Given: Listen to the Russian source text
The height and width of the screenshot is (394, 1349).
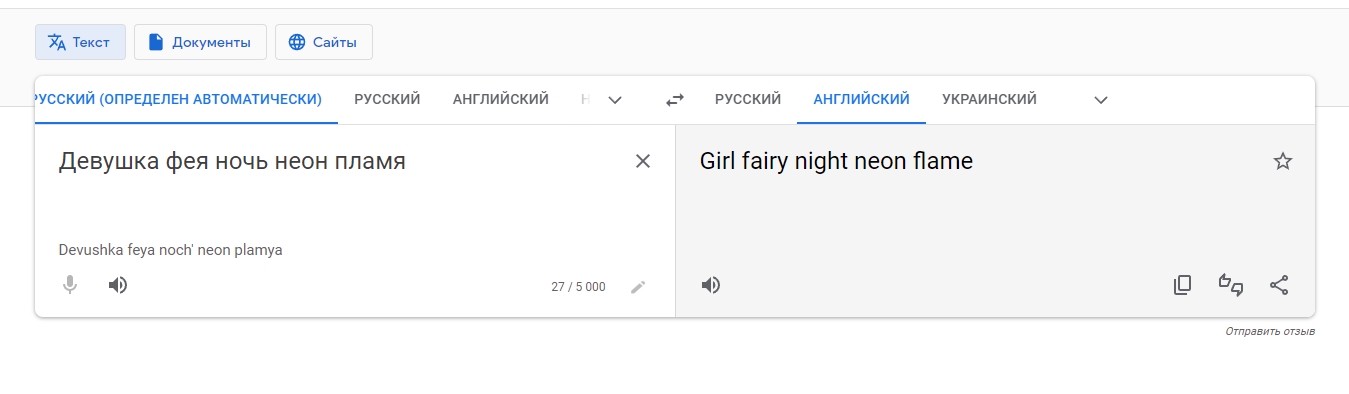Looking at the screenshot, I should [x=118, y=285].
